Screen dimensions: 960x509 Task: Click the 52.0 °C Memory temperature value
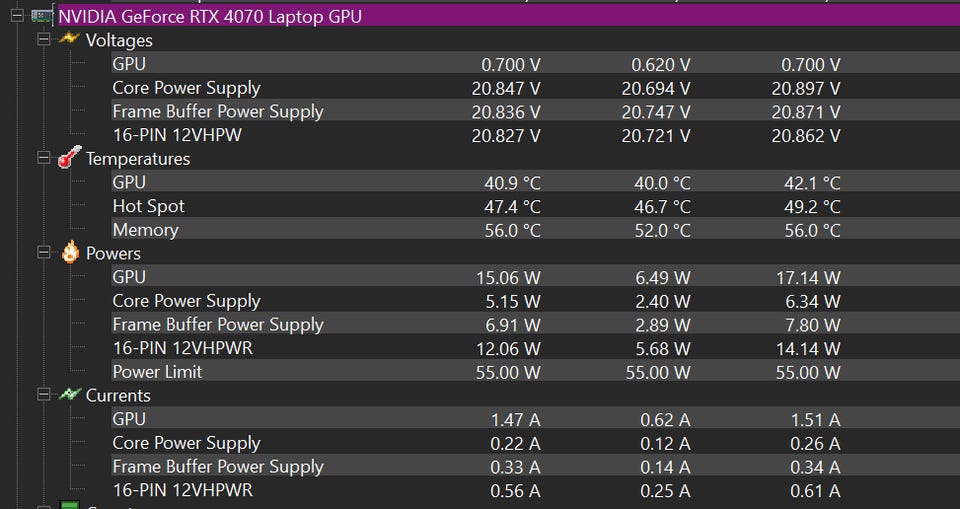662,230
